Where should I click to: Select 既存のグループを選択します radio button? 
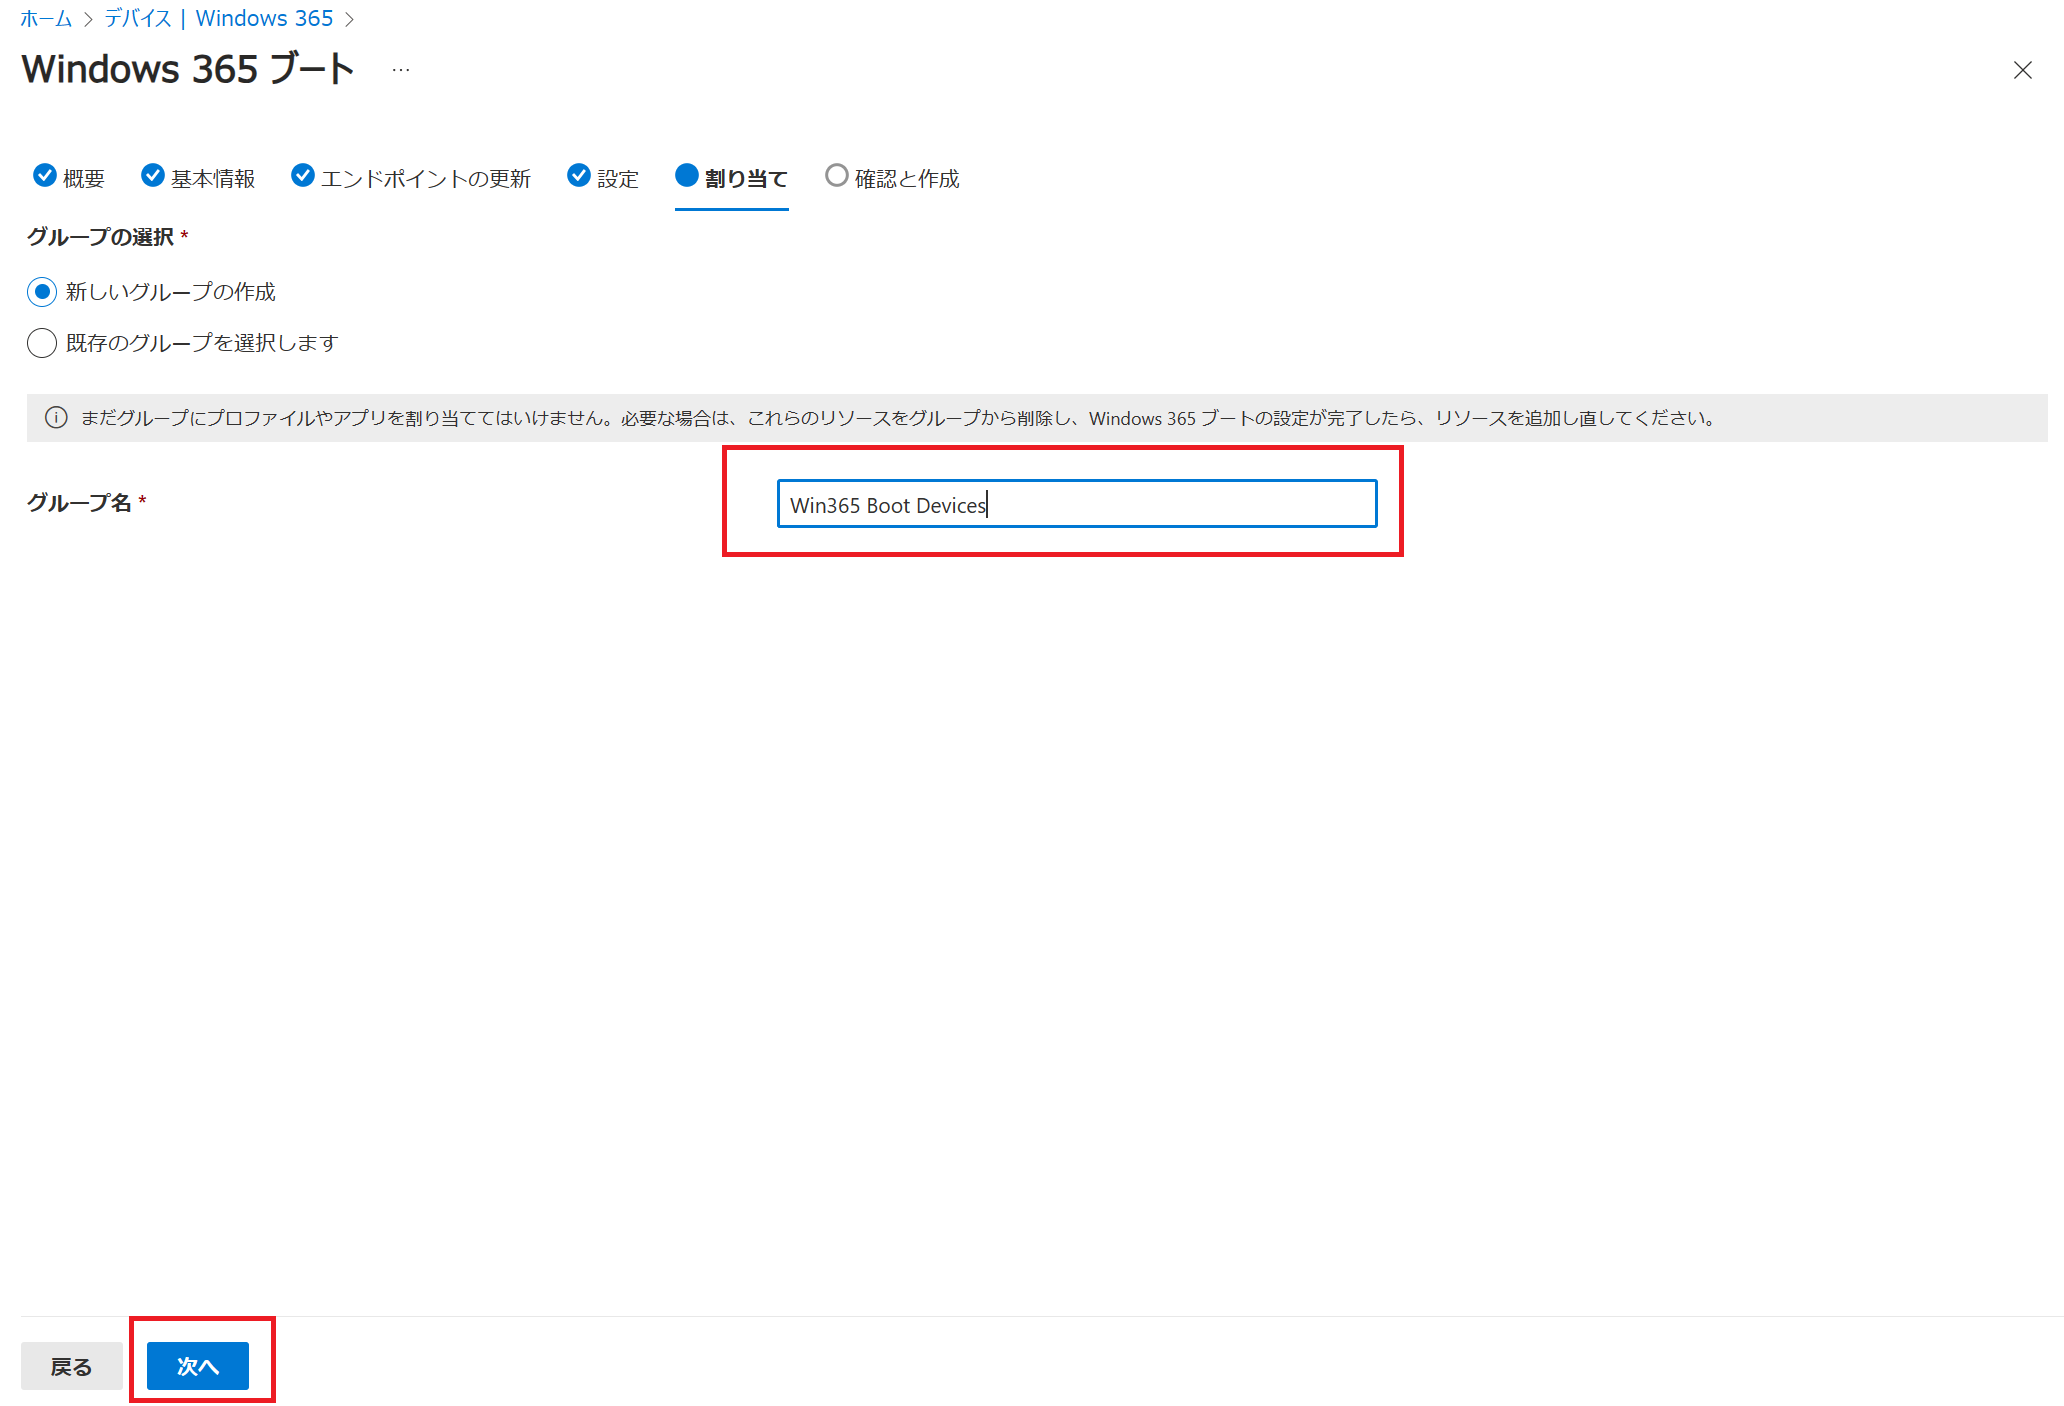click(42, 343)
